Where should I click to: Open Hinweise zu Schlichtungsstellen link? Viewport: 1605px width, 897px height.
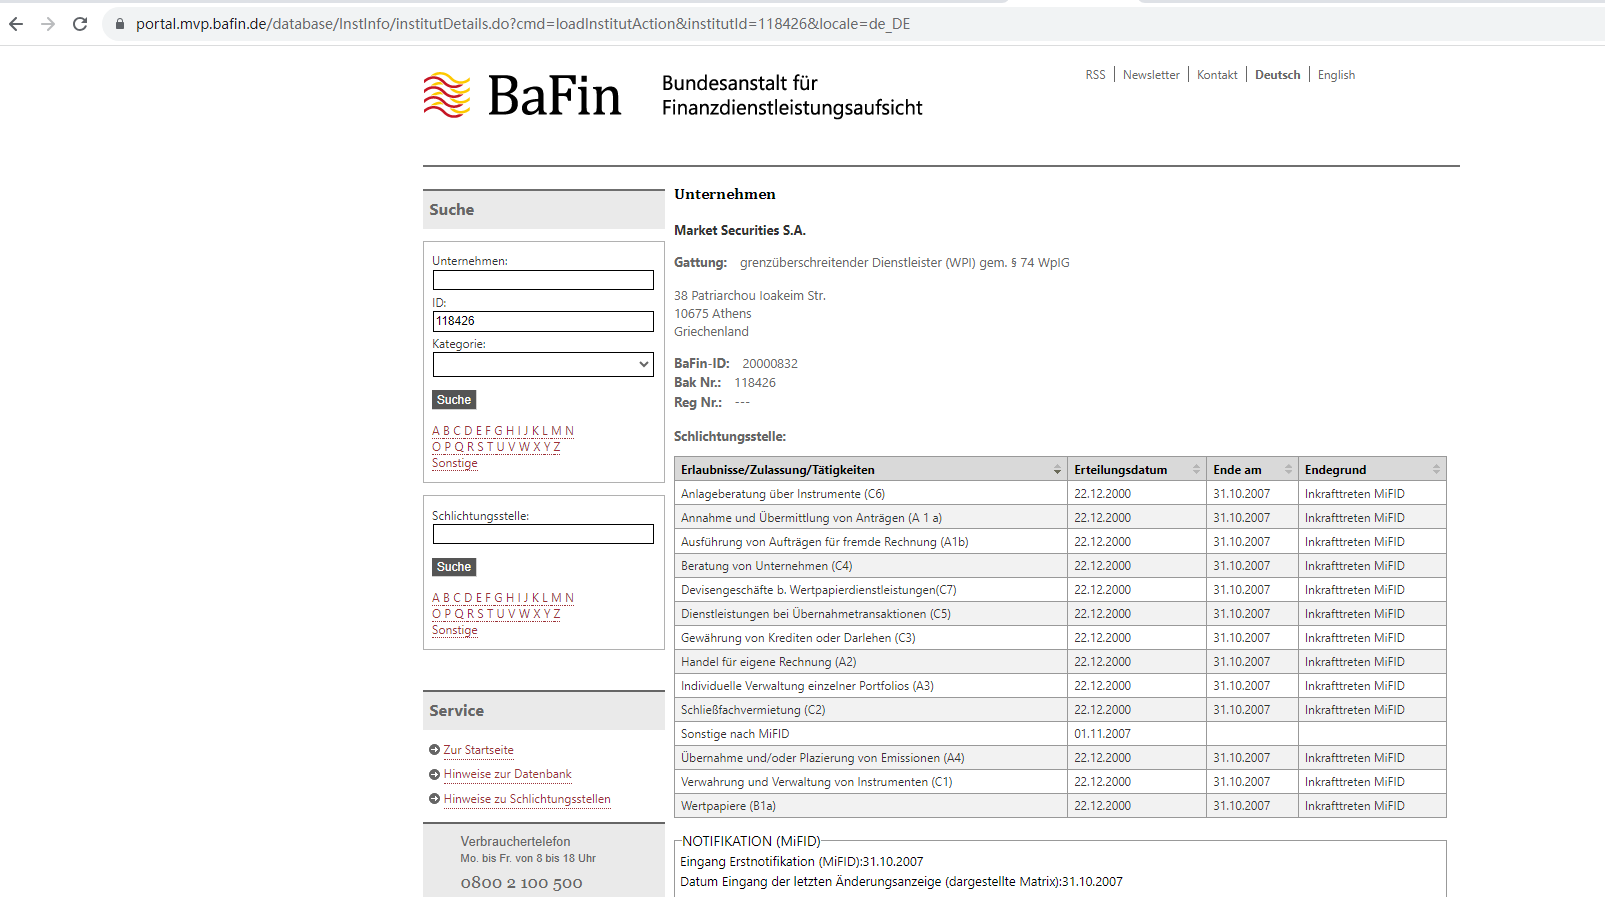(526, 799)
